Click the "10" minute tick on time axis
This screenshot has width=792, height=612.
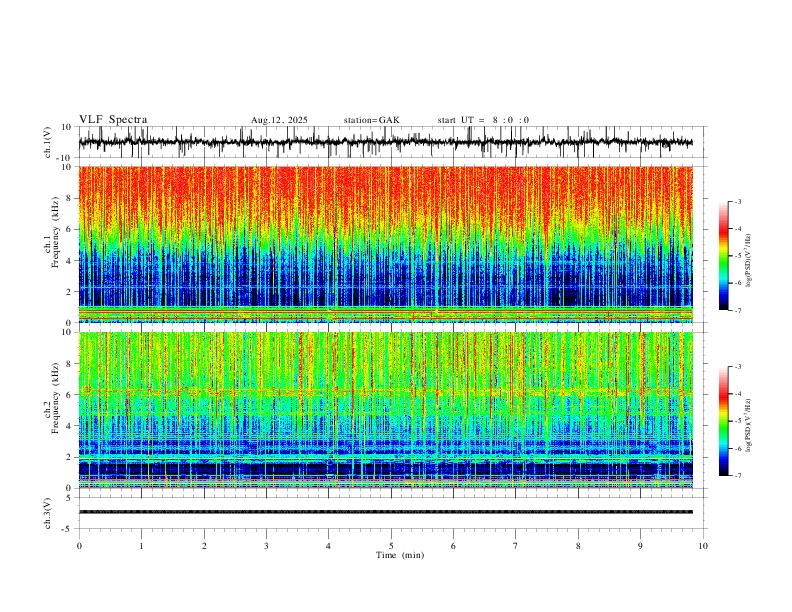click(703, 546)
